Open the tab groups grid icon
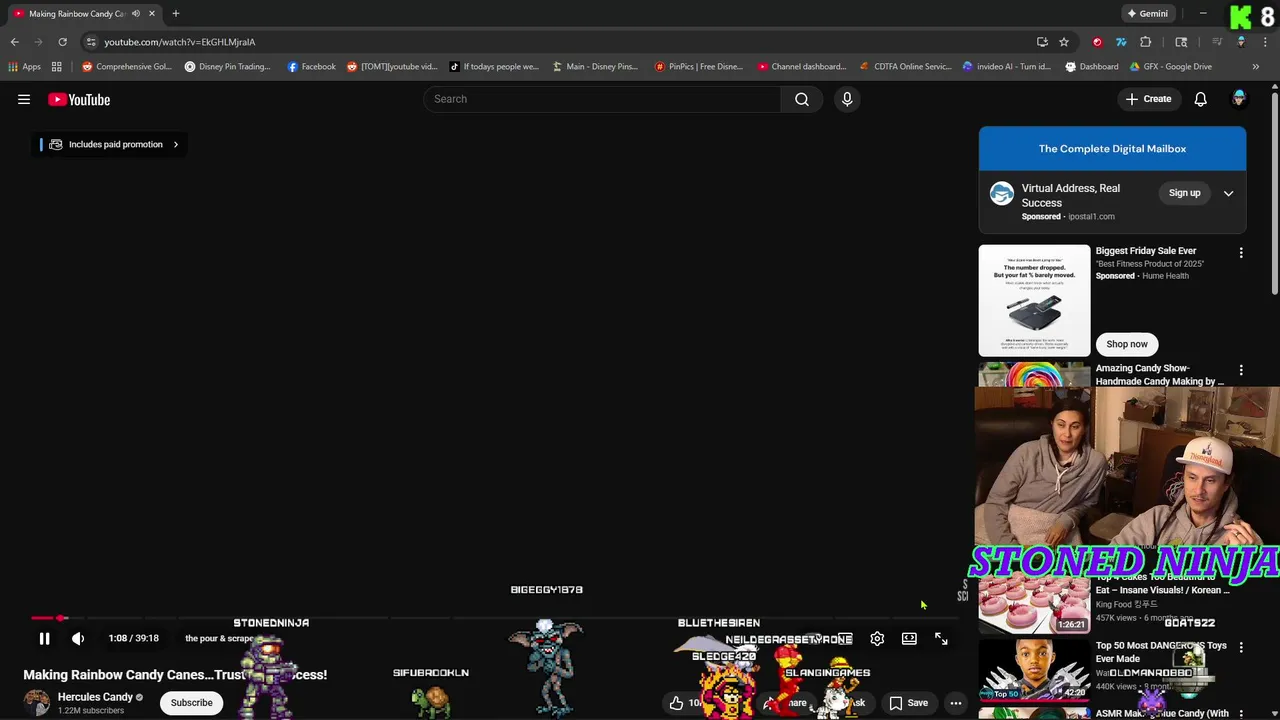The width and height of the screenshot is (1280, 720). coord(57,67)
